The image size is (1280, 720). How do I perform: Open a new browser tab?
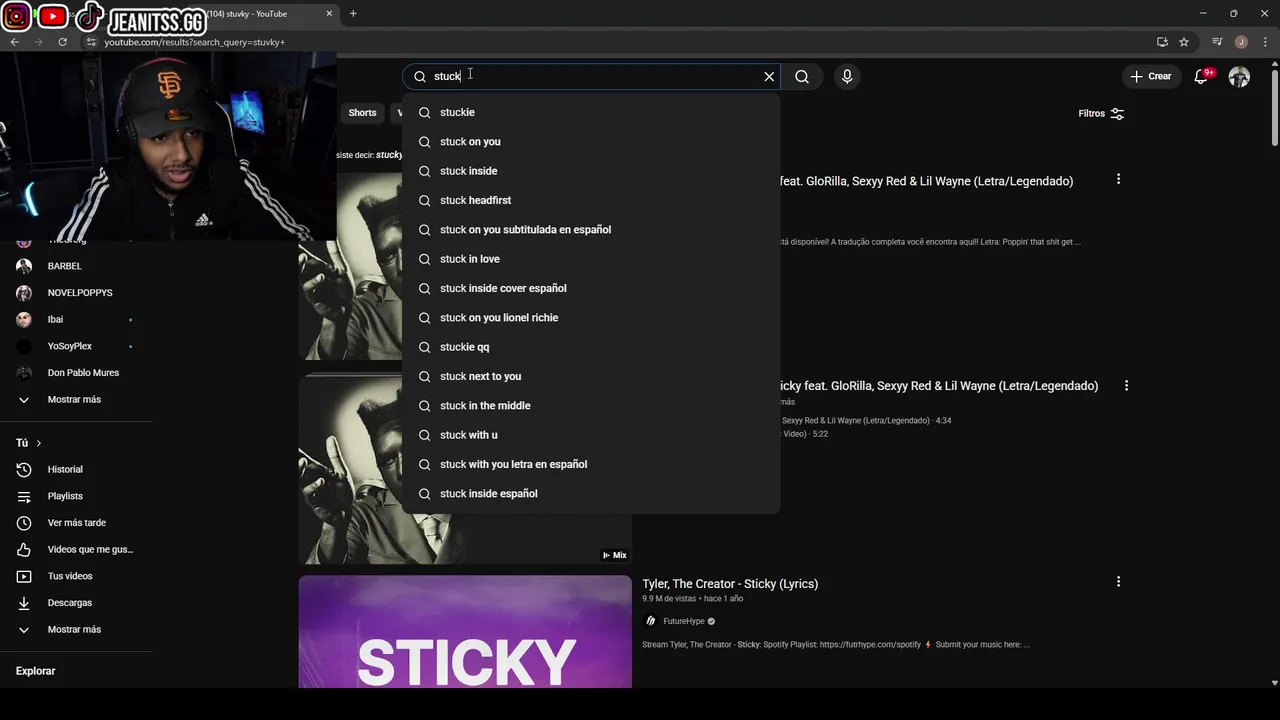coord(353,14)
